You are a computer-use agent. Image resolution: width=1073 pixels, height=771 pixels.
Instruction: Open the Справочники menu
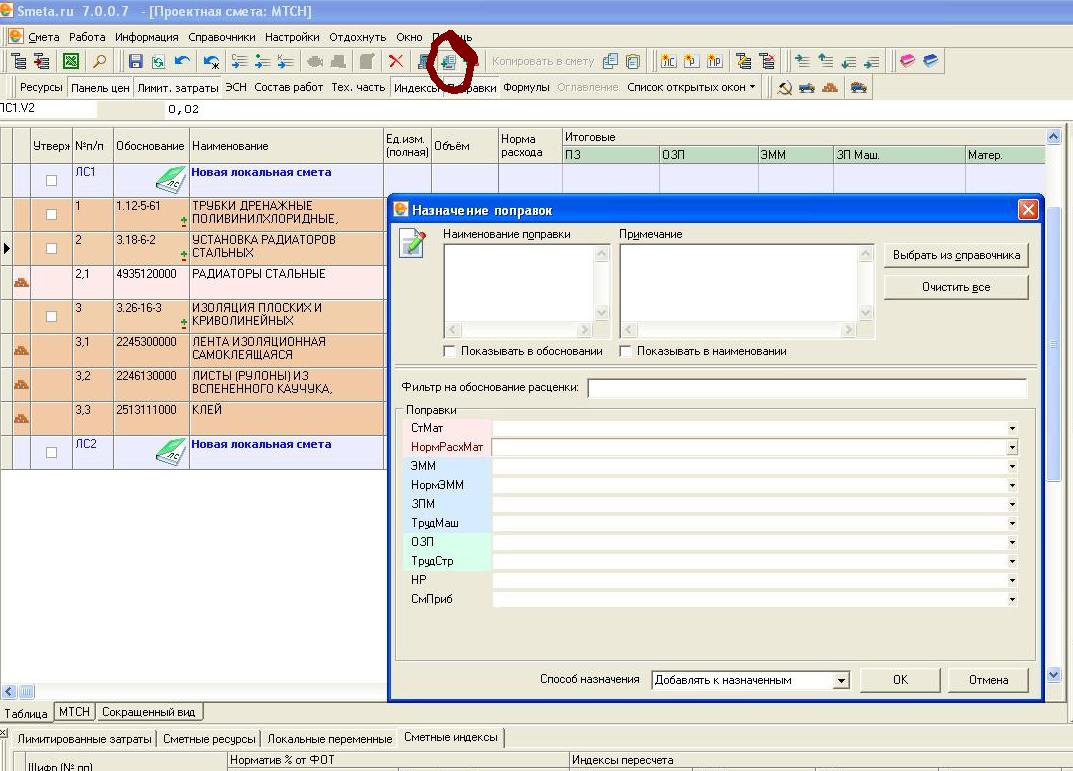[222, 37]
